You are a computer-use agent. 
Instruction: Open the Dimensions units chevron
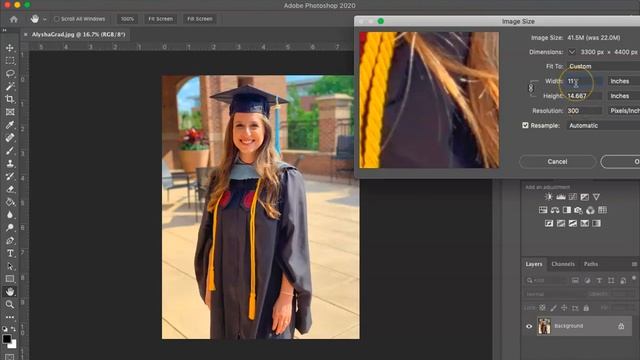coord(572,52)
